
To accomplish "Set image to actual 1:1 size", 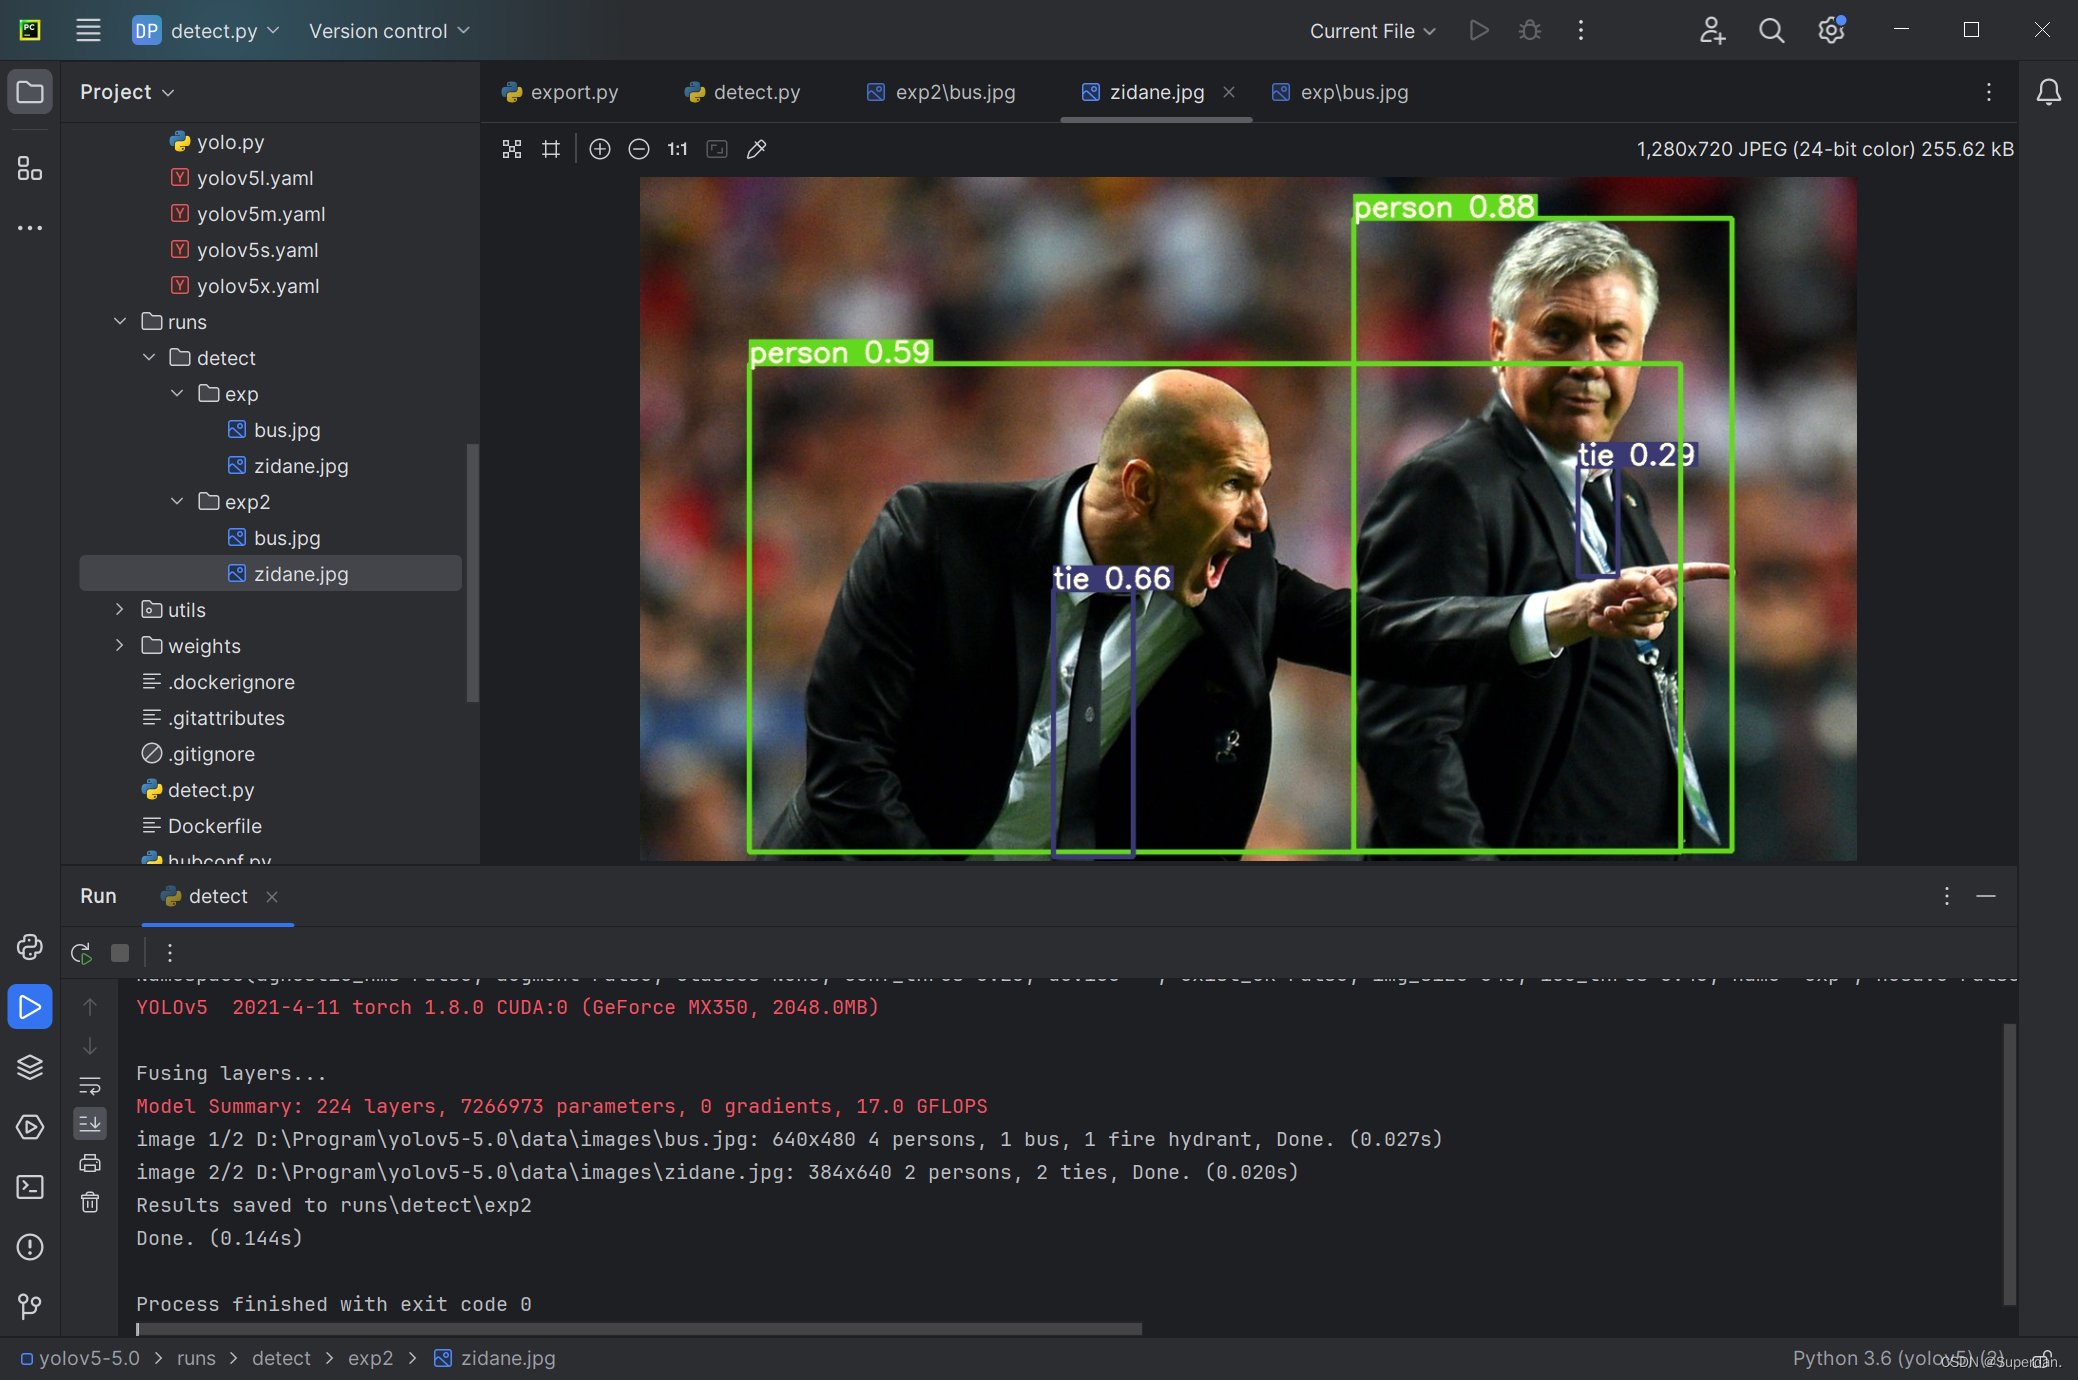I will 678,149.
